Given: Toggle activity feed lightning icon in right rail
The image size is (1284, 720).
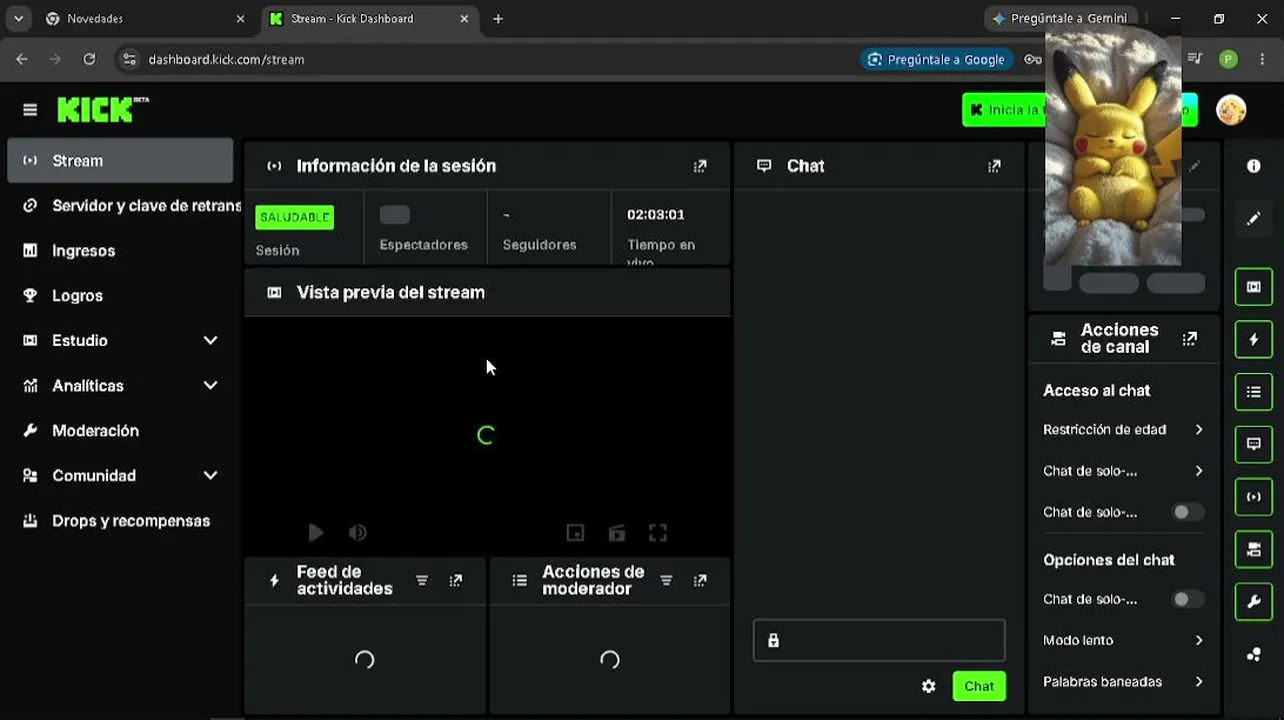Looking at the screenshot, I should point(1254,339).
